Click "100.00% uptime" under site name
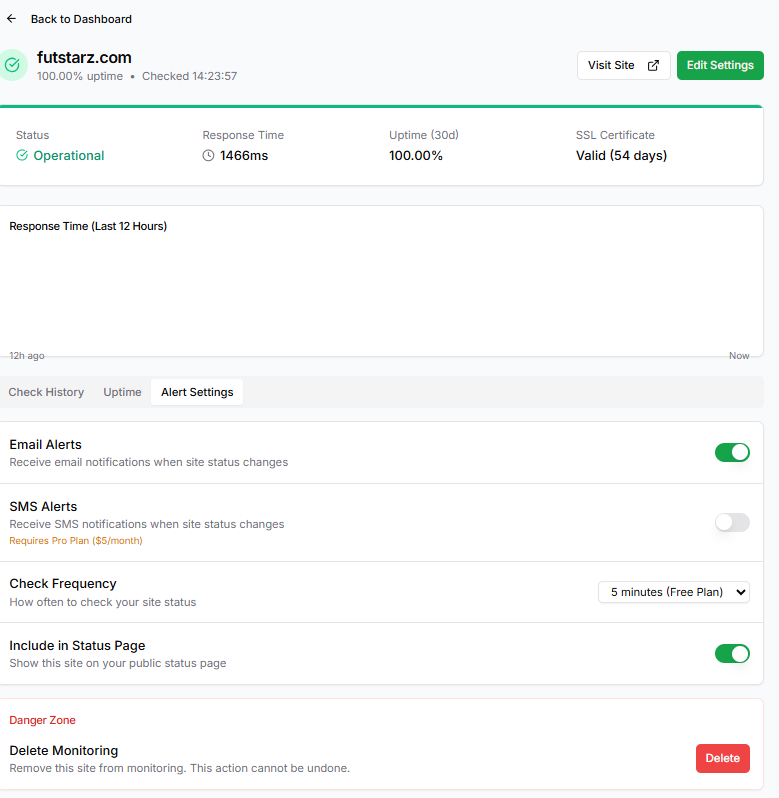The height and width of the screenshot is (798, 779). pos(80,76)
